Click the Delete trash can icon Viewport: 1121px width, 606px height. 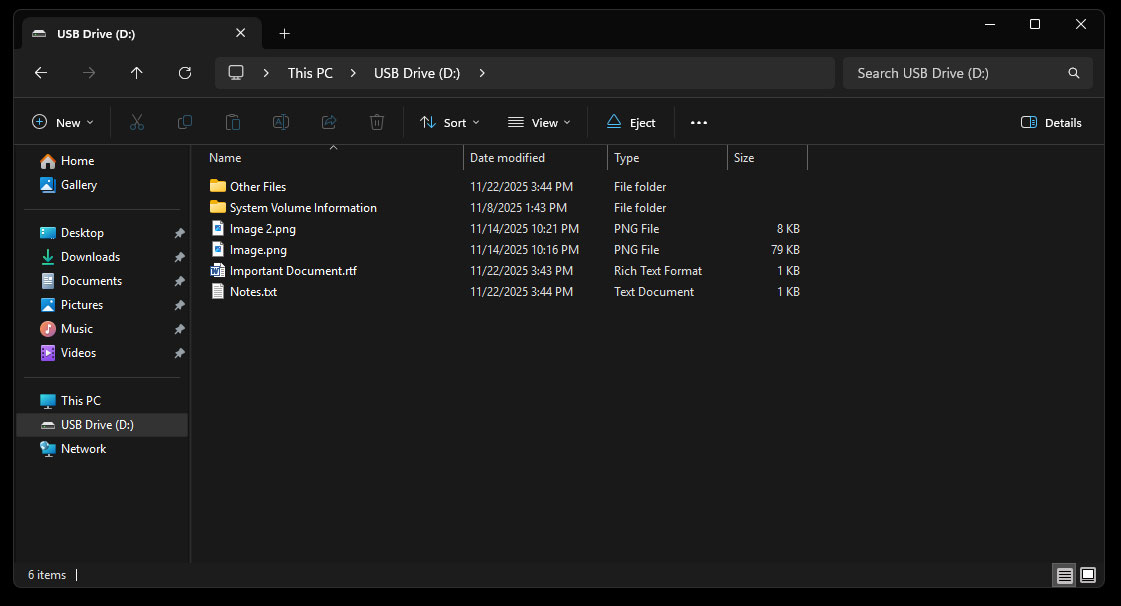377,122
